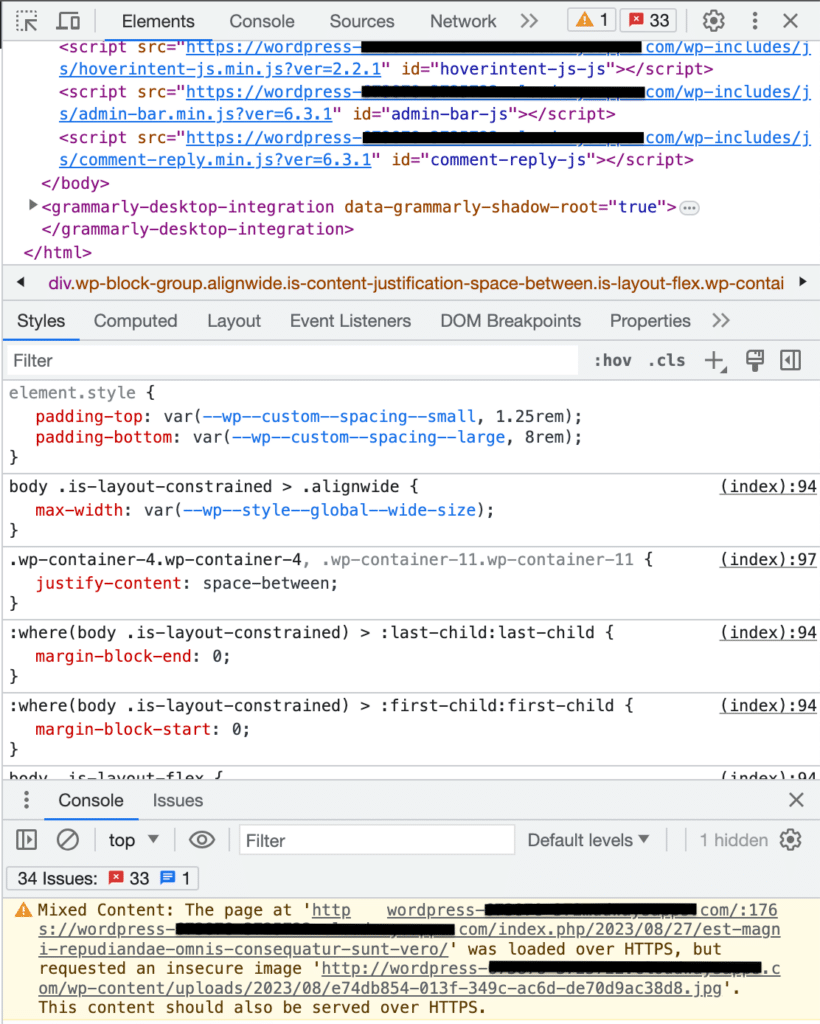Open the (index):97 source link
The width and height of the screenshot is (820, 1024).
pos(768,560)
